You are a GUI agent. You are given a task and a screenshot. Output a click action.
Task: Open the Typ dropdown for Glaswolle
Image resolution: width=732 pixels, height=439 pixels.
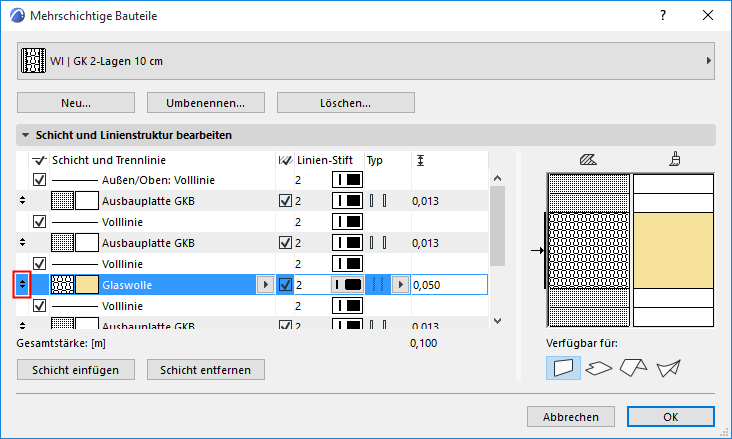(400, 285)
